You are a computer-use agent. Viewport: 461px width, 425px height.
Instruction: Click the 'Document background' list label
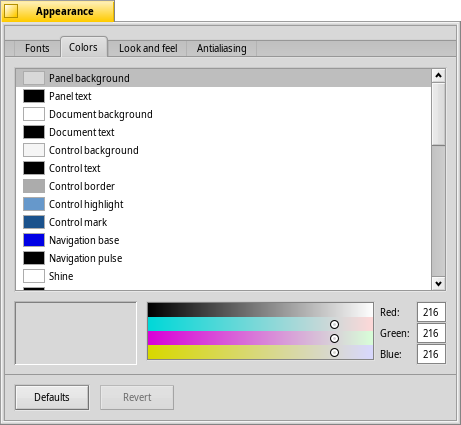click(101, 114)
